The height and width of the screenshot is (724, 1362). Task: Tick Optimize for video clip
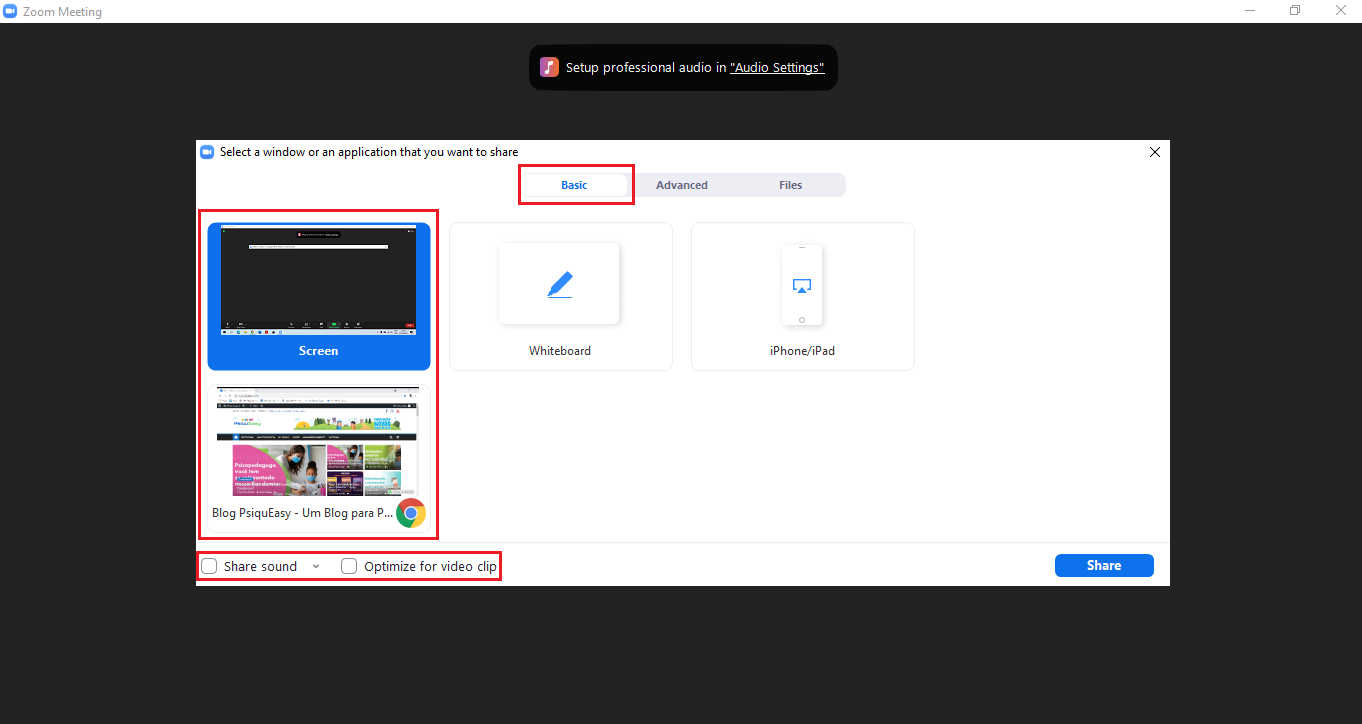[349, 566]
